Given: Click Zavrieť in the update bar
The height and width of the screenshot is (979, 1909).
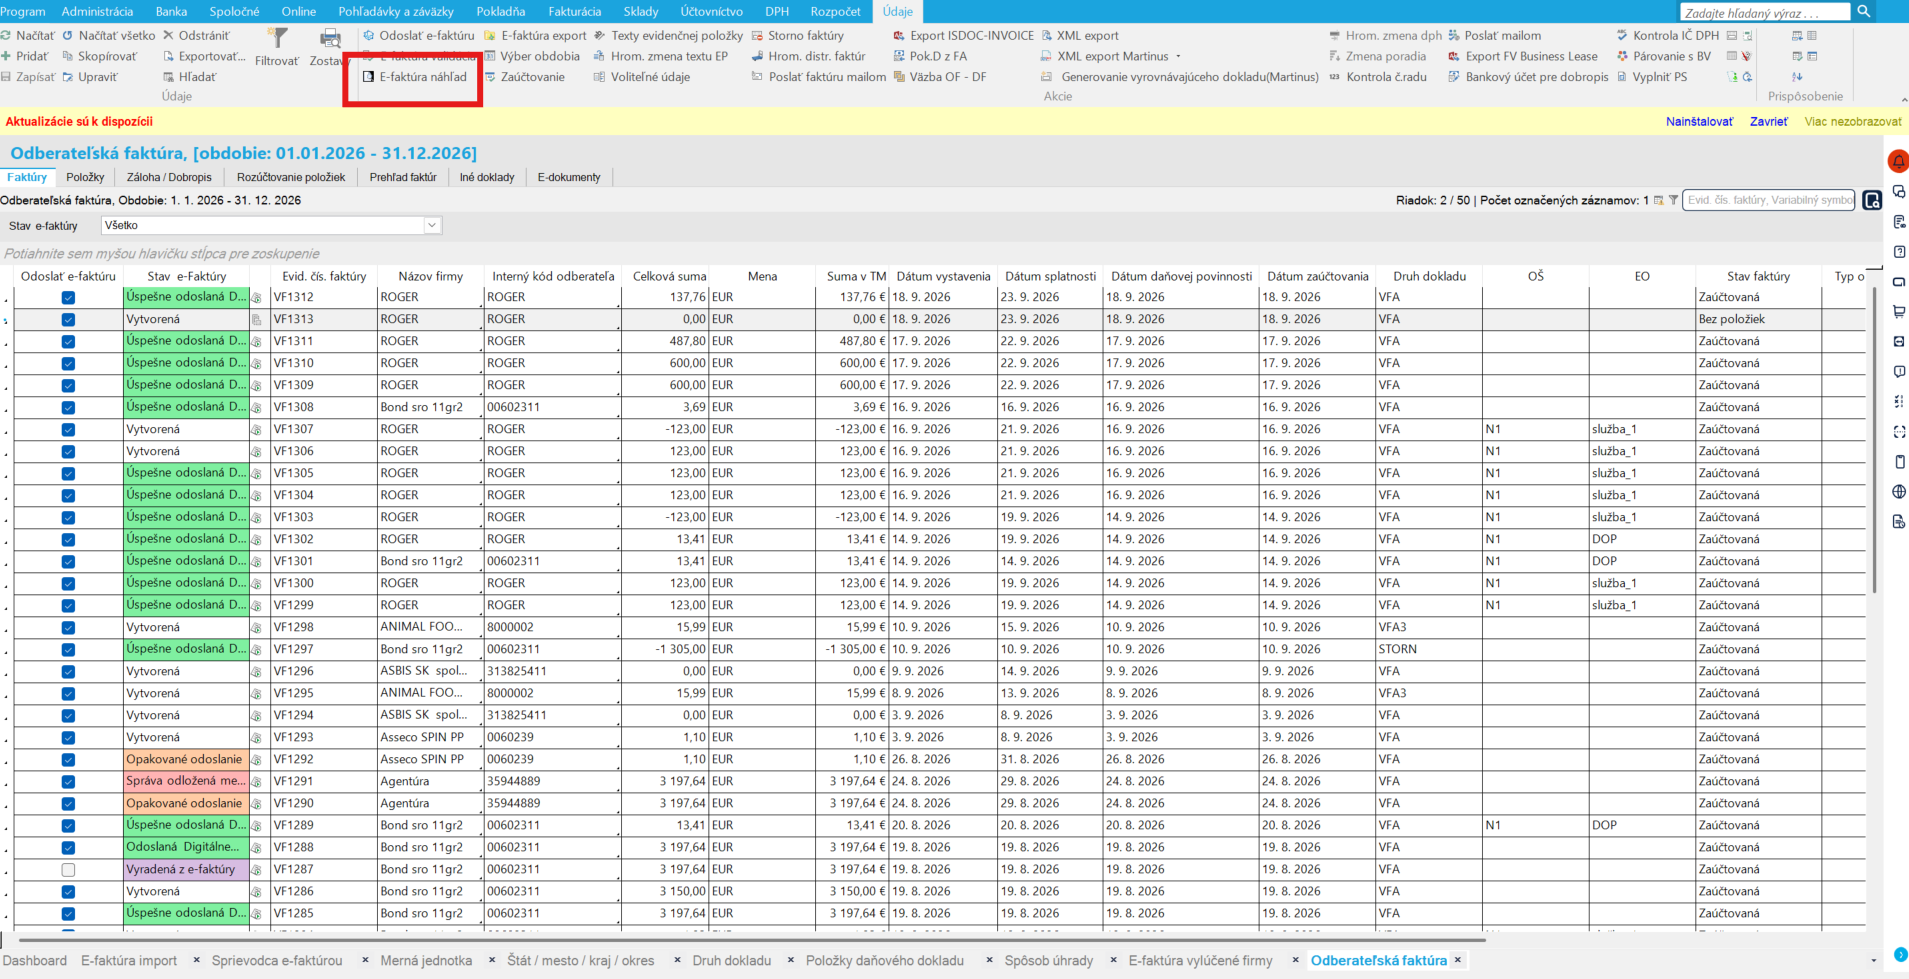Looking at the screenshot, I should click(1768, 121).
